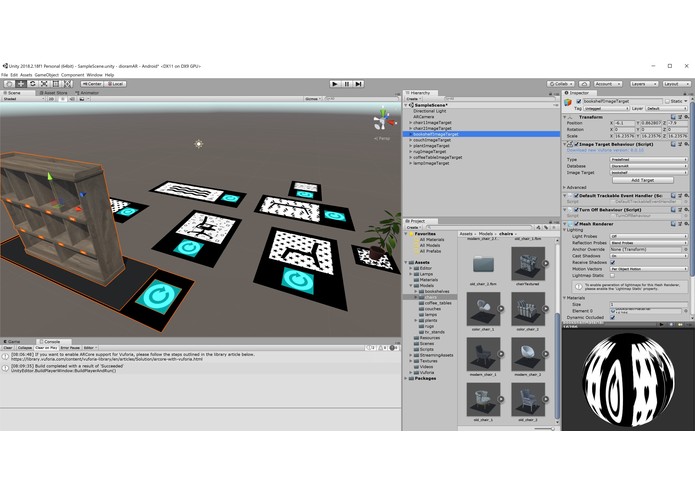
Task: Toggle Center pivot mode button
Action: (92, 84)
